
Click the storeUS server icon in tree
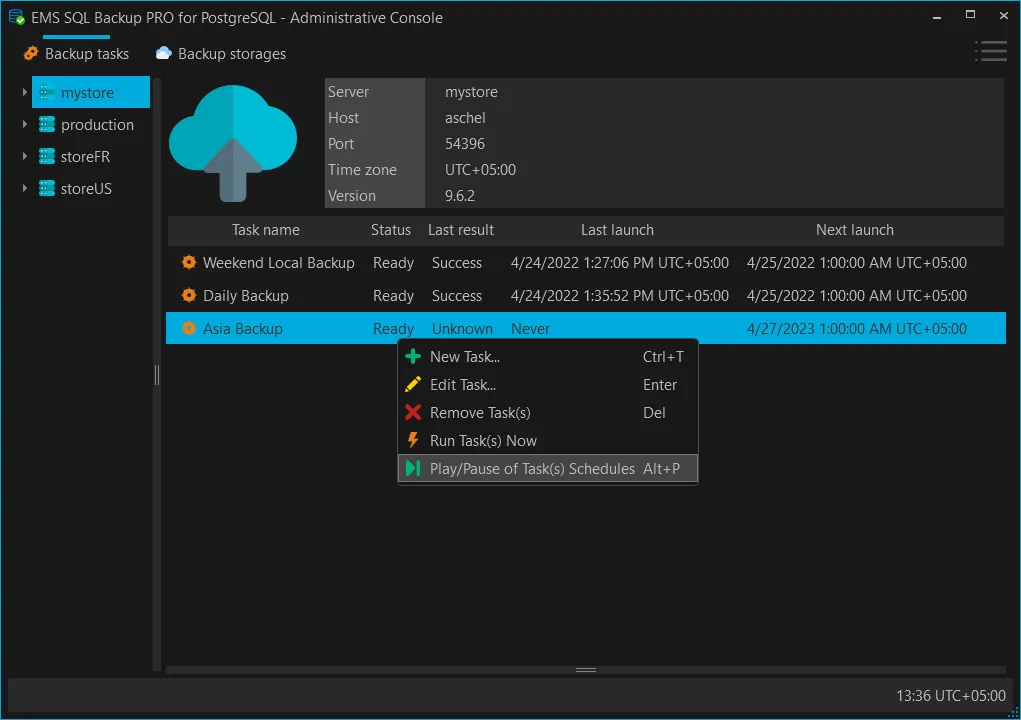[x=46, y=189]
